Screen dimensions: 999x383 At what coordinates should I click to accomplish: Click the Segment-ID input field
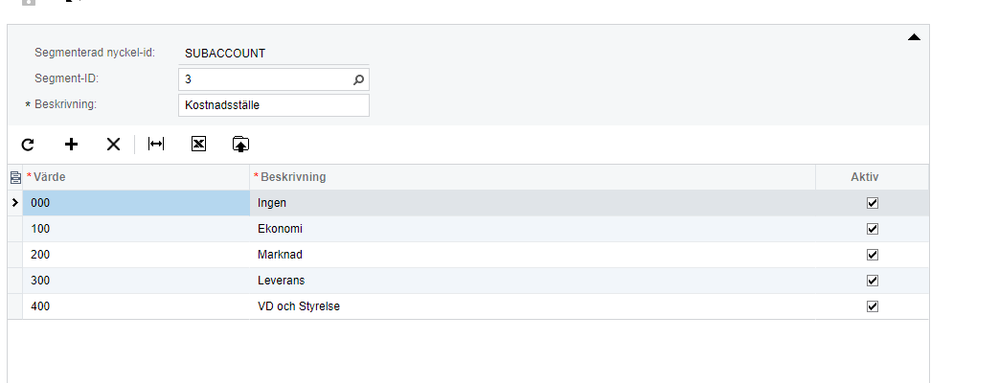[273, 80]
